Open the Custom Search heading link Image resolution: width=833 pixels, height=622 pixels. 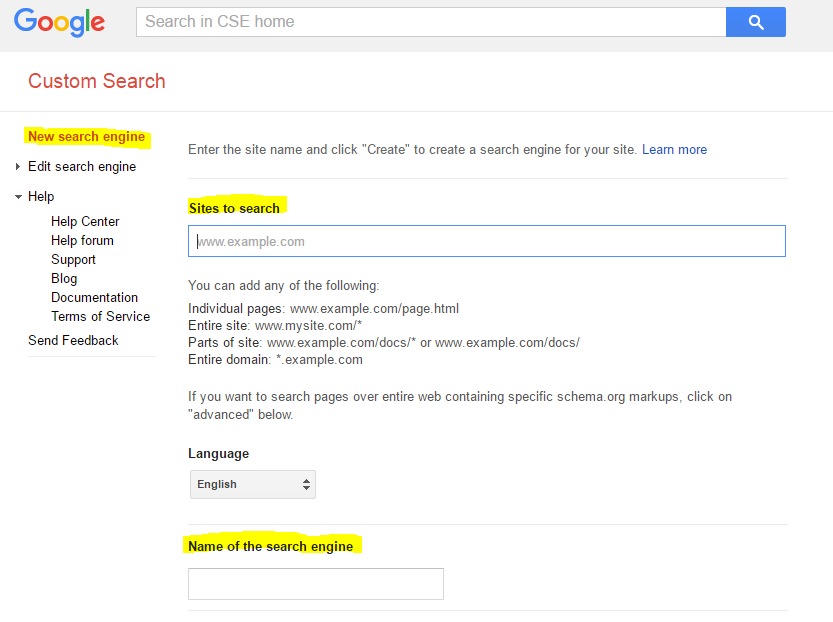[x=97, y=81]
